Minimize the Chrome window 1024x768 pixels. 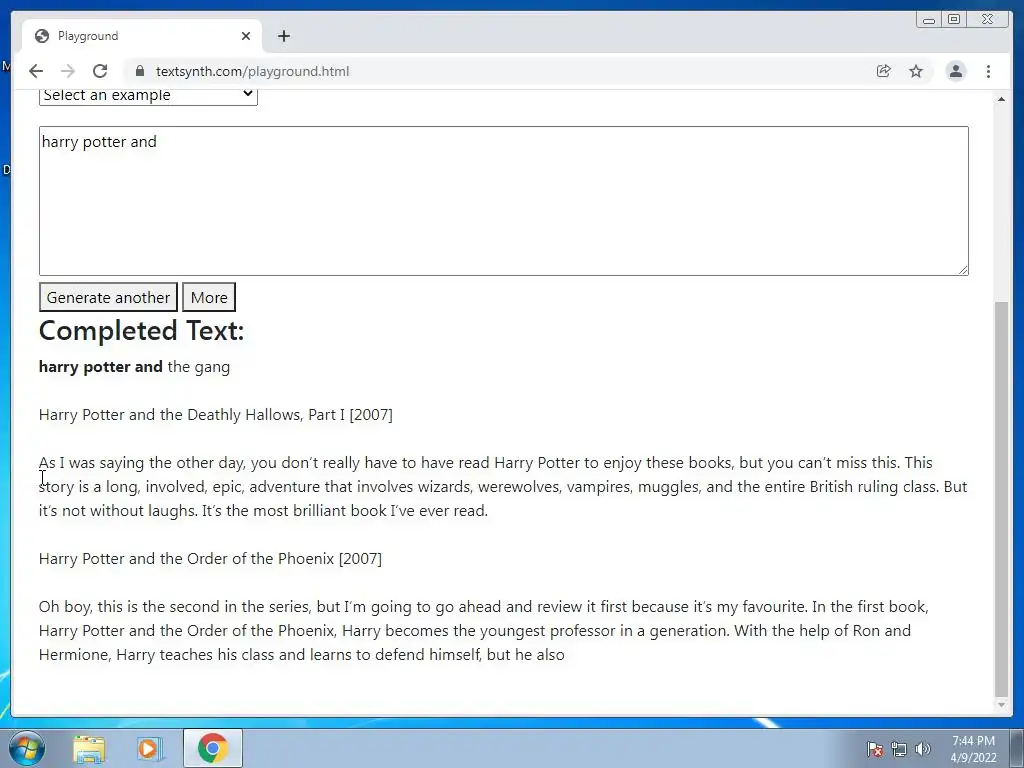929,20
